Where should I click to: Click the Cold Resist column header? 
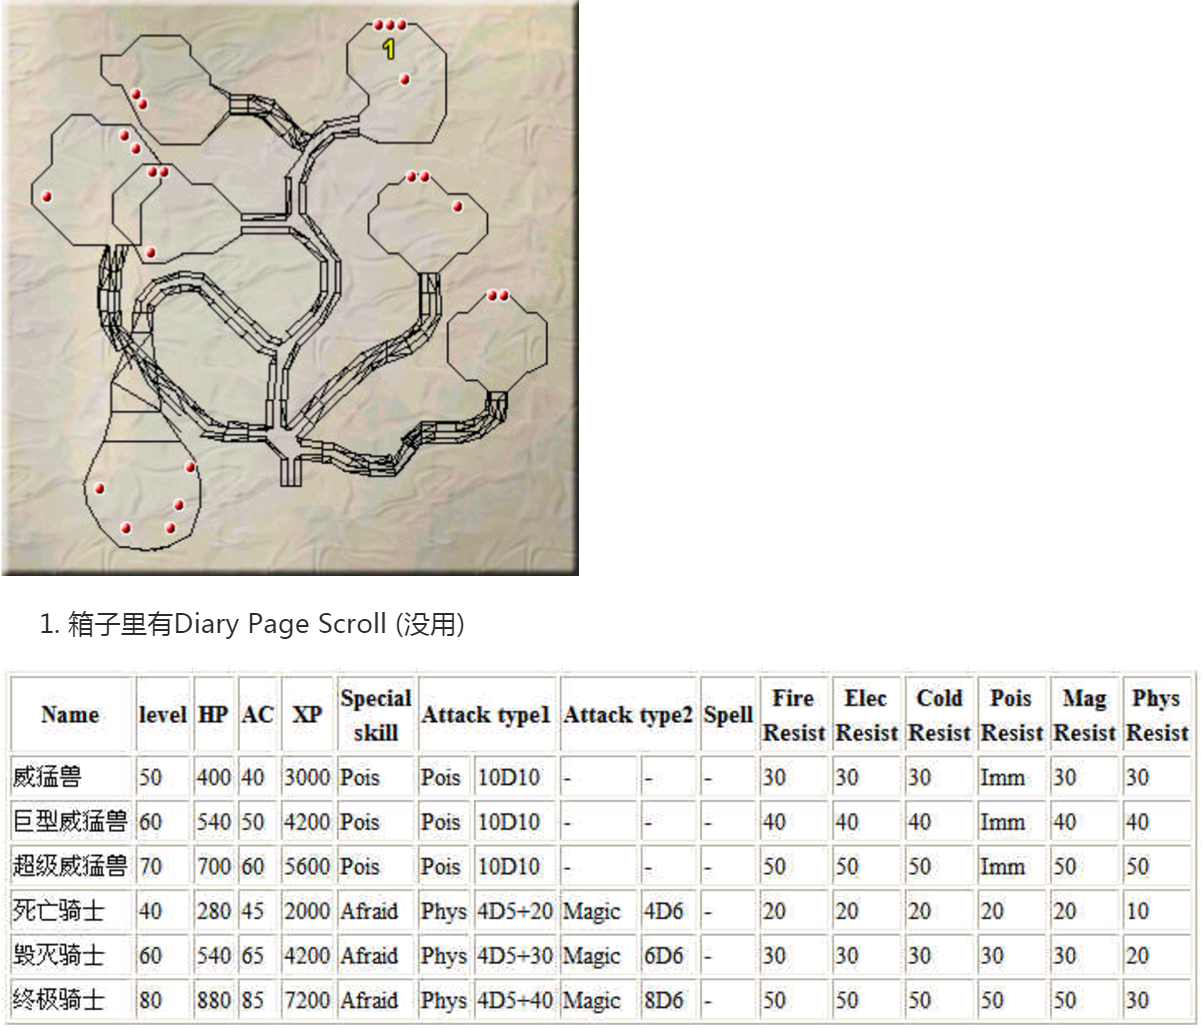point(939,715)
